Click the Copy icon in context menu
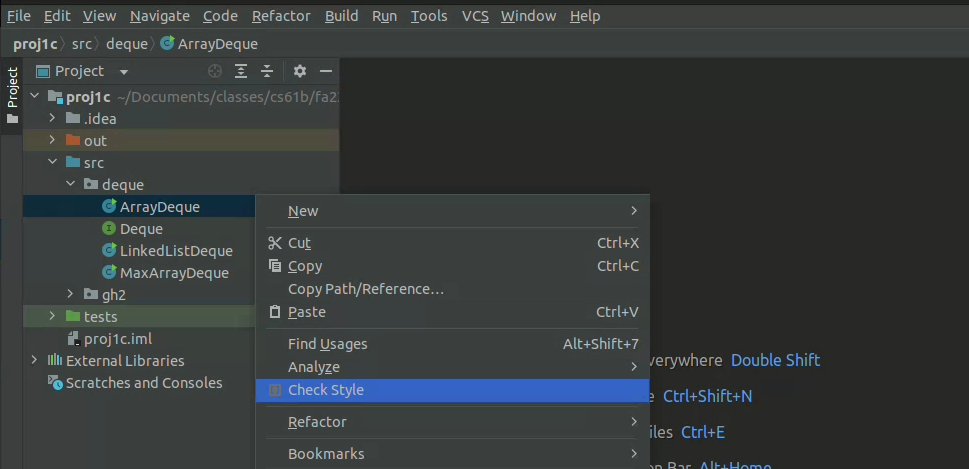 [x=275, y=266]
